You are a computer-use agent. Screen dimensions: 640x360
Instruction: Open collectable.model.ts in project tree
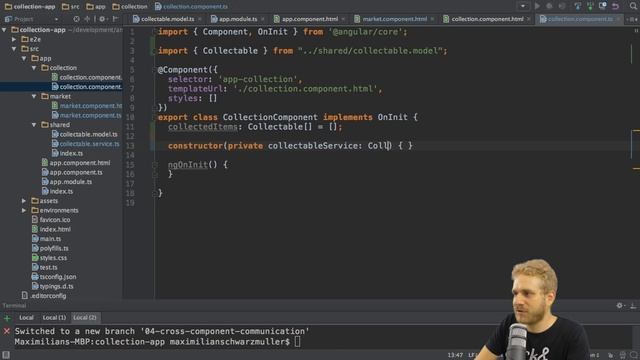pos(85,134)
